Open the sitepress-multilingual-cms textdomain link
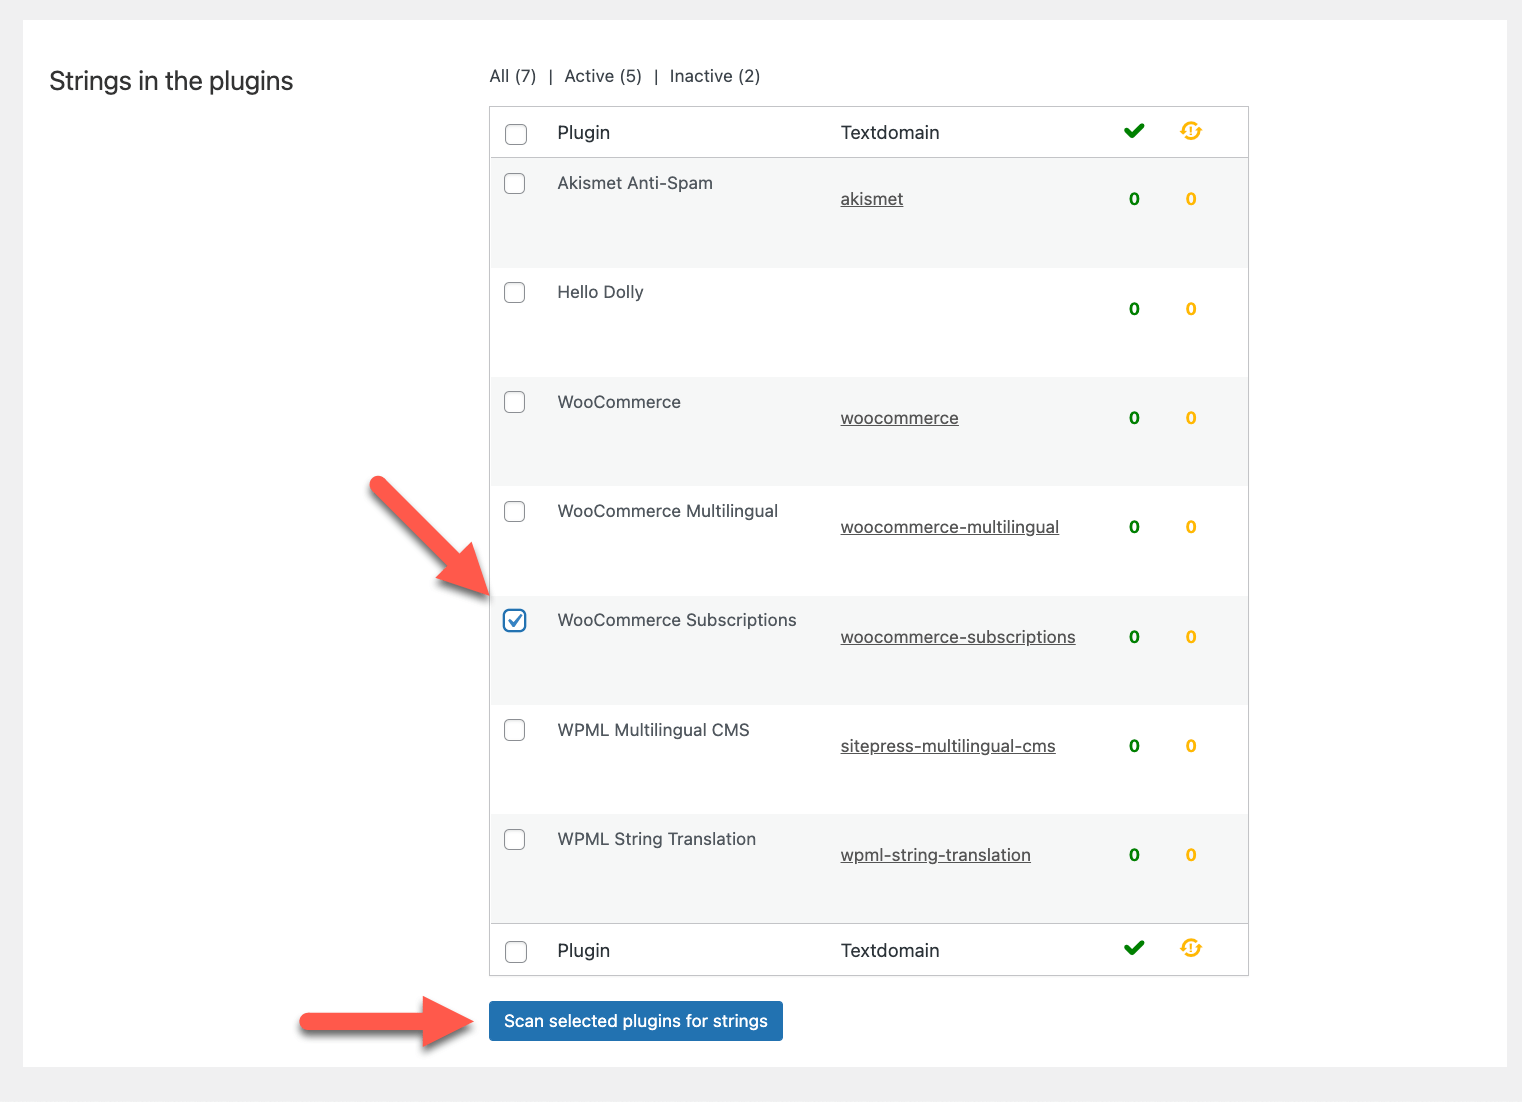Screen dimensions: 1522x1102 pyautogui.click(x=948, y=746)
